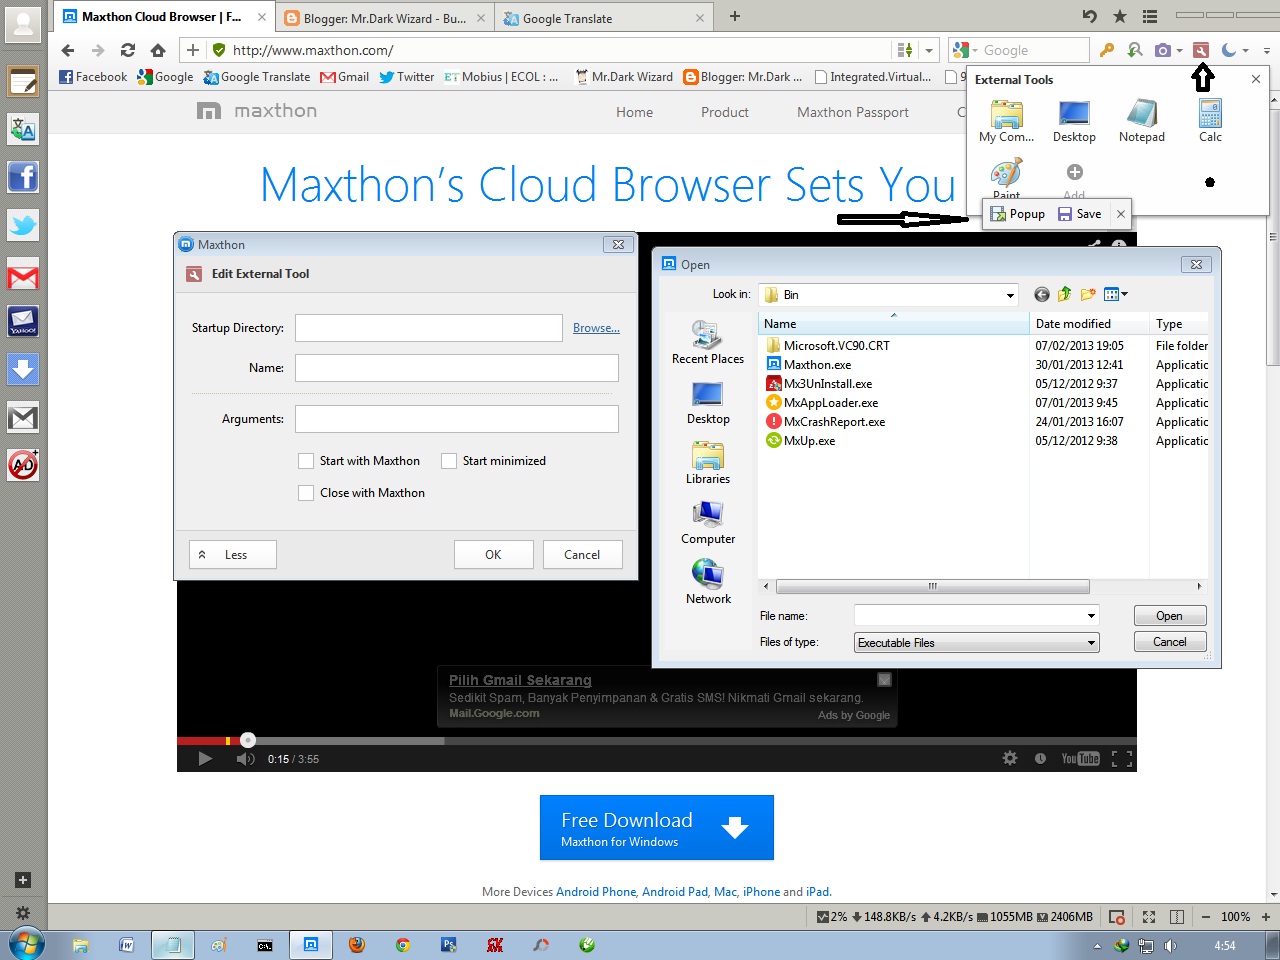Open the translate sidebar icon
The image size is (1280, 960).
click(23, 129)
